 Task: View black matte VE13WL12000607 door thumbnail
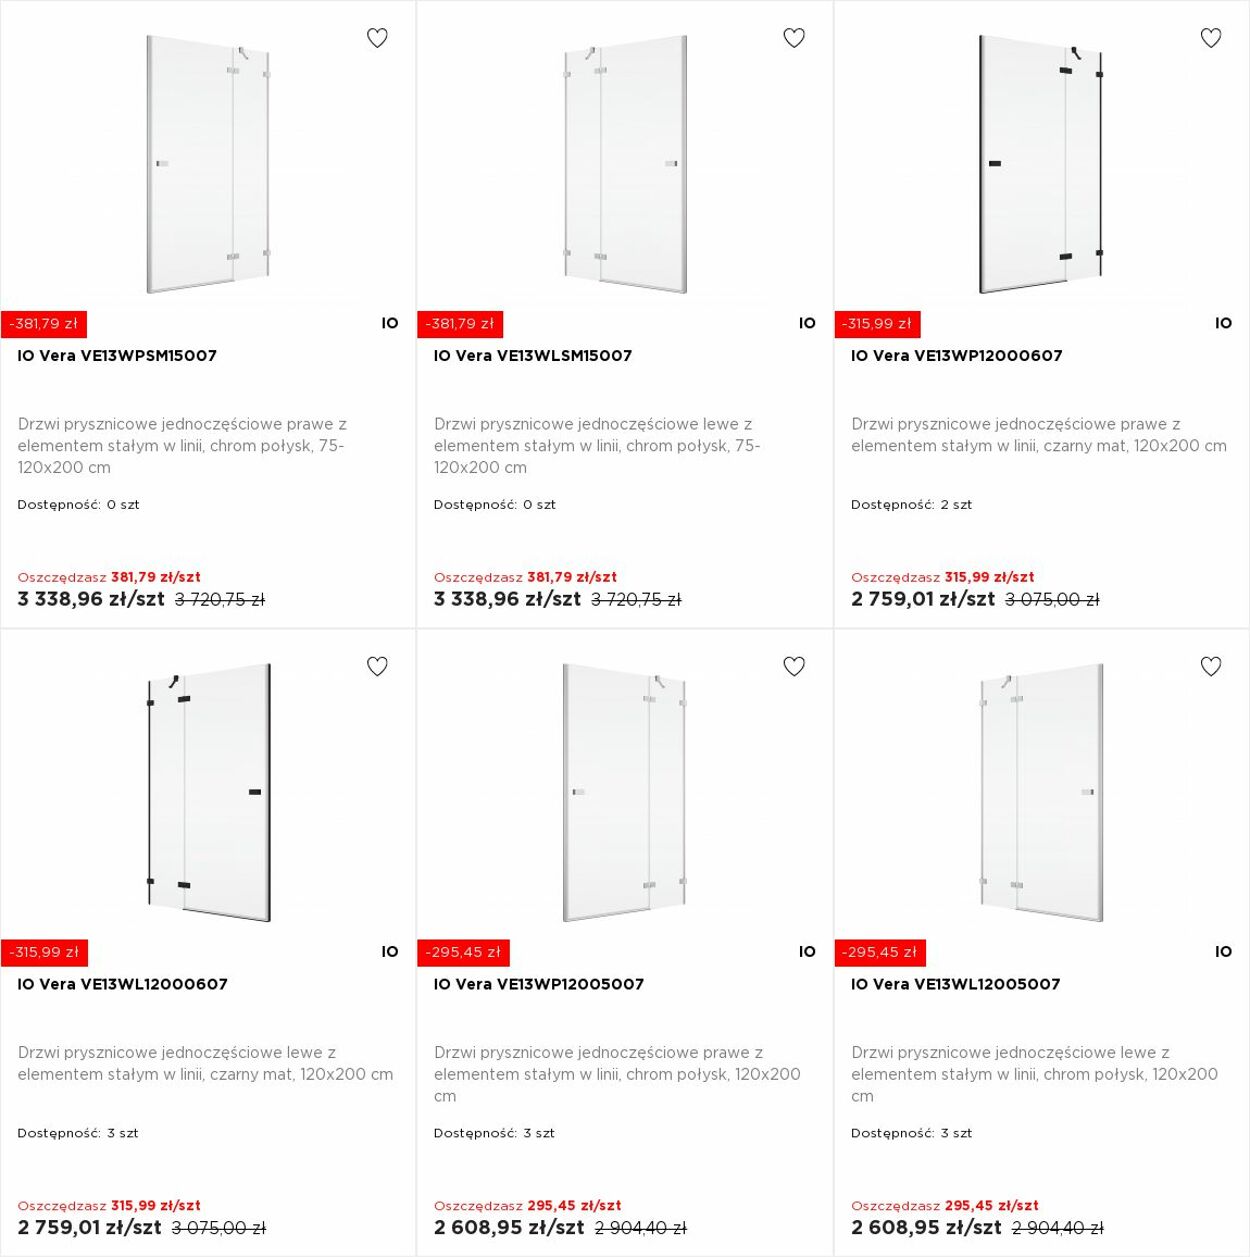click(208, 792)
